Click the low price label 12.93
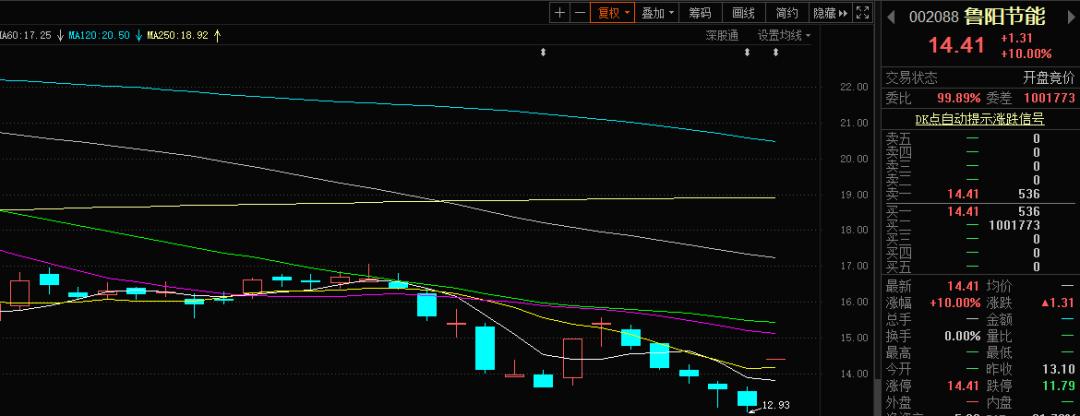Viewport: 1080px width, 416px height. pos(776,405)
